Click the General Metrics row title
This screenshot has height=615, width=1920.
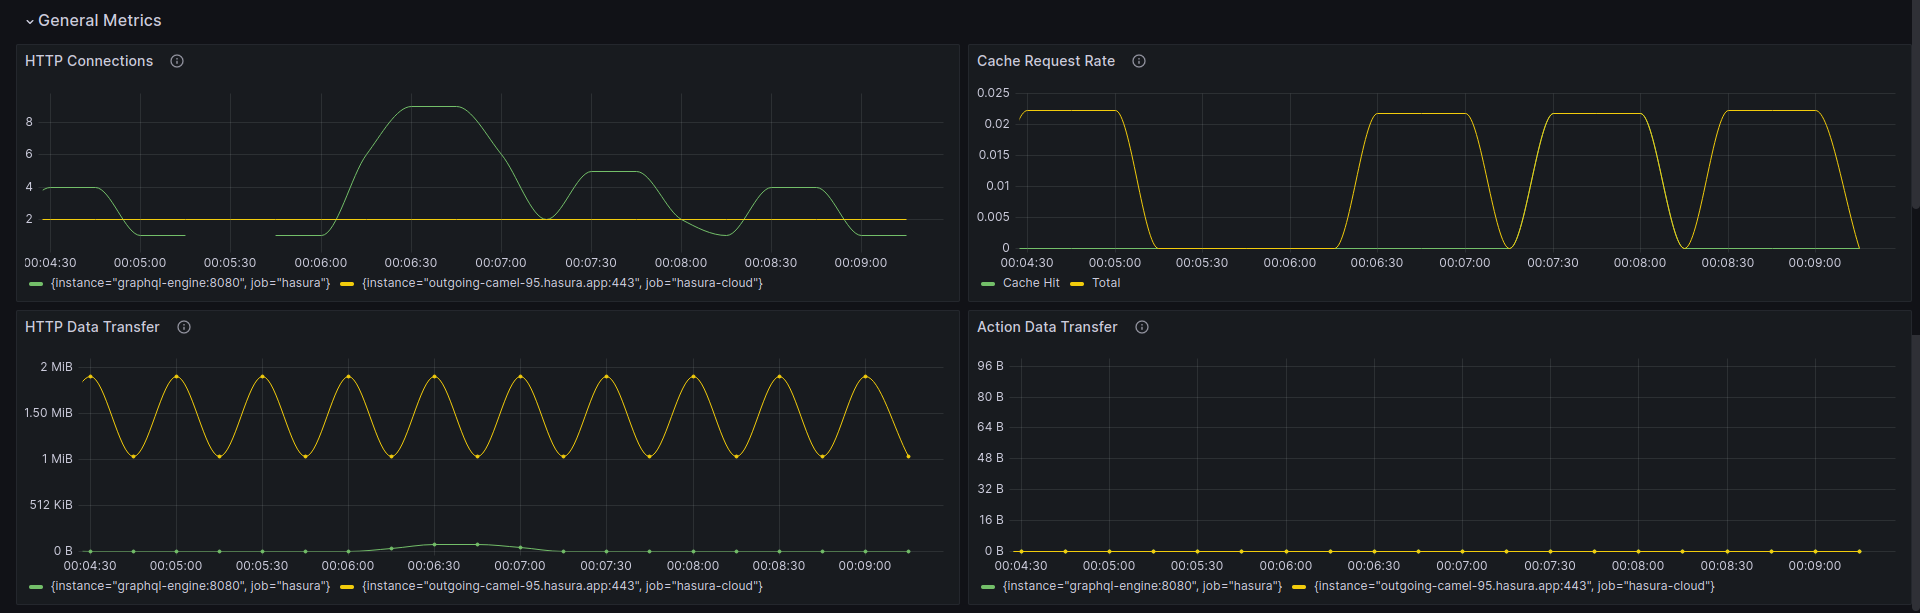[x=99, y=20]
